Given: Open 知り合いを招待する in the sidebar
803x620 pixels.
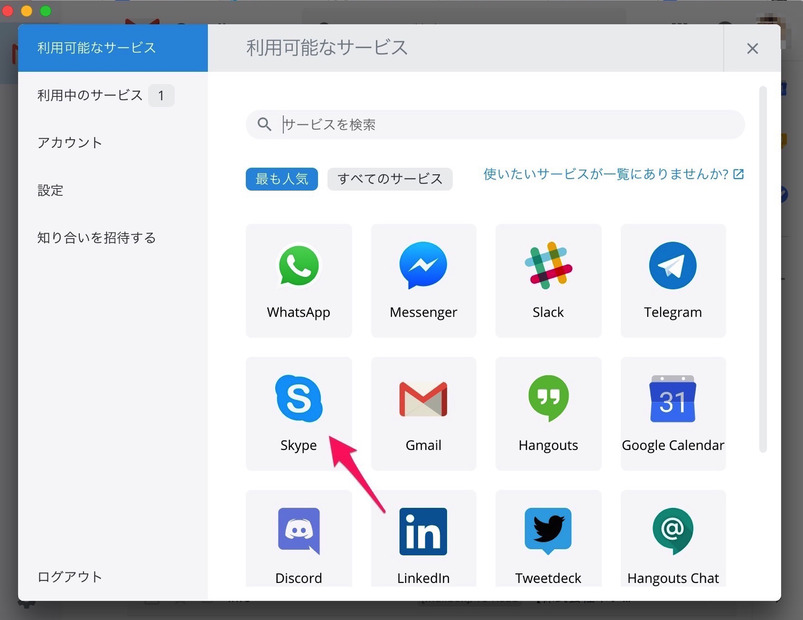Looking at the screenshot, I should click(x=113, y=238).
